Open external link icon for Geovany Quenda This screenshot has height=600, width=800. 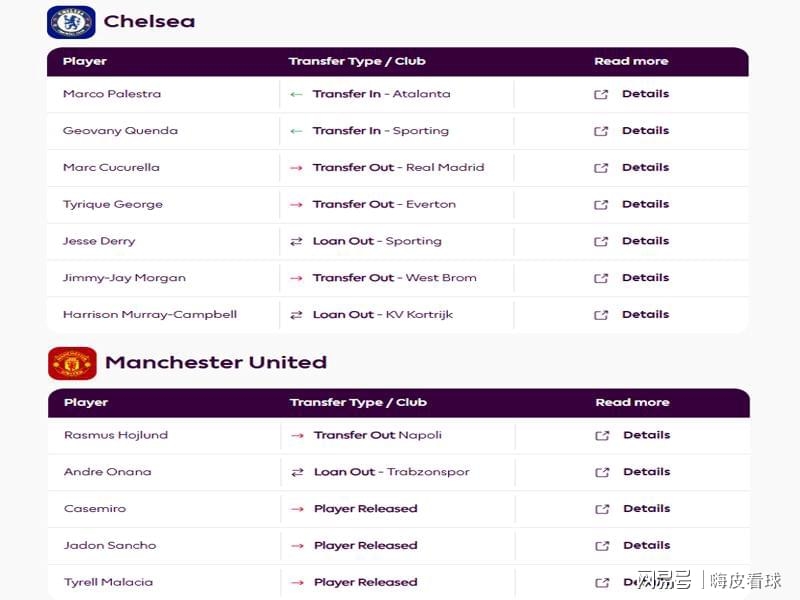tap(601, 131)
